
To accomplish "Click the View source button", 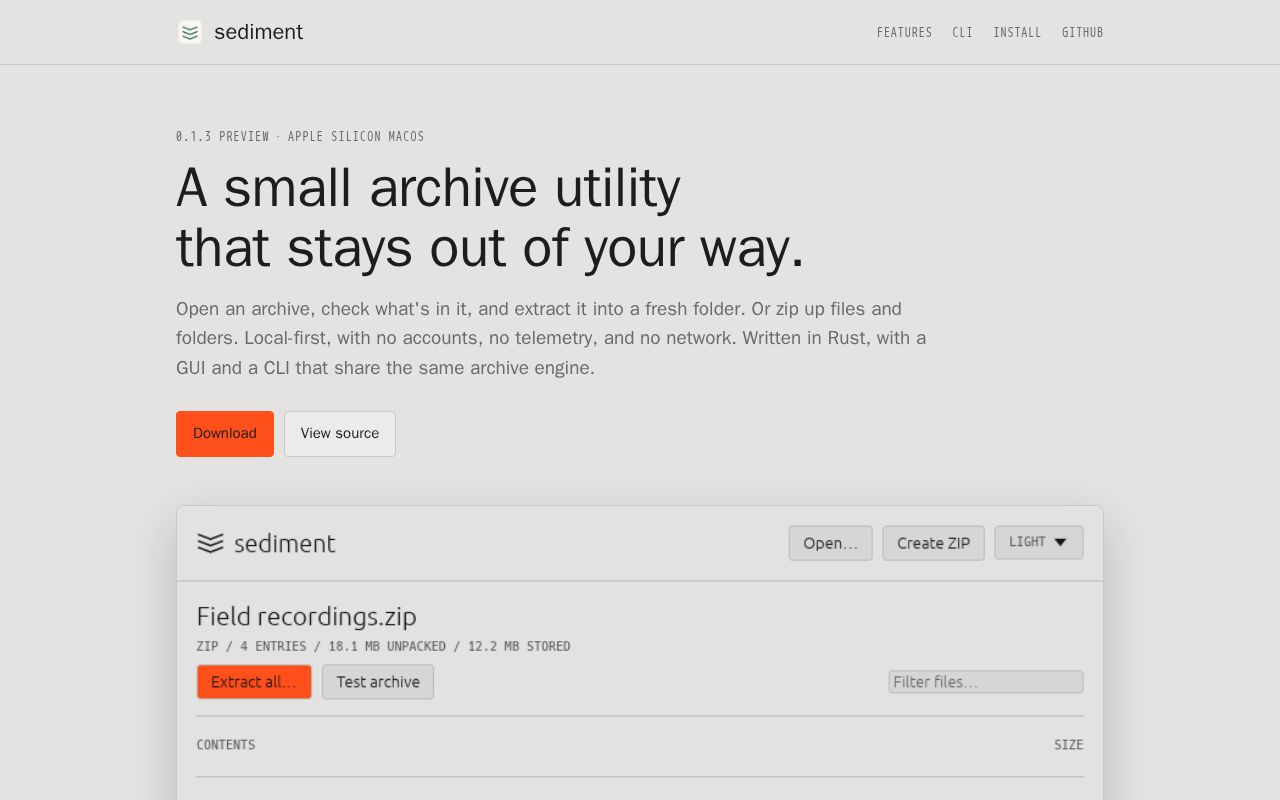I will [340, 434].
